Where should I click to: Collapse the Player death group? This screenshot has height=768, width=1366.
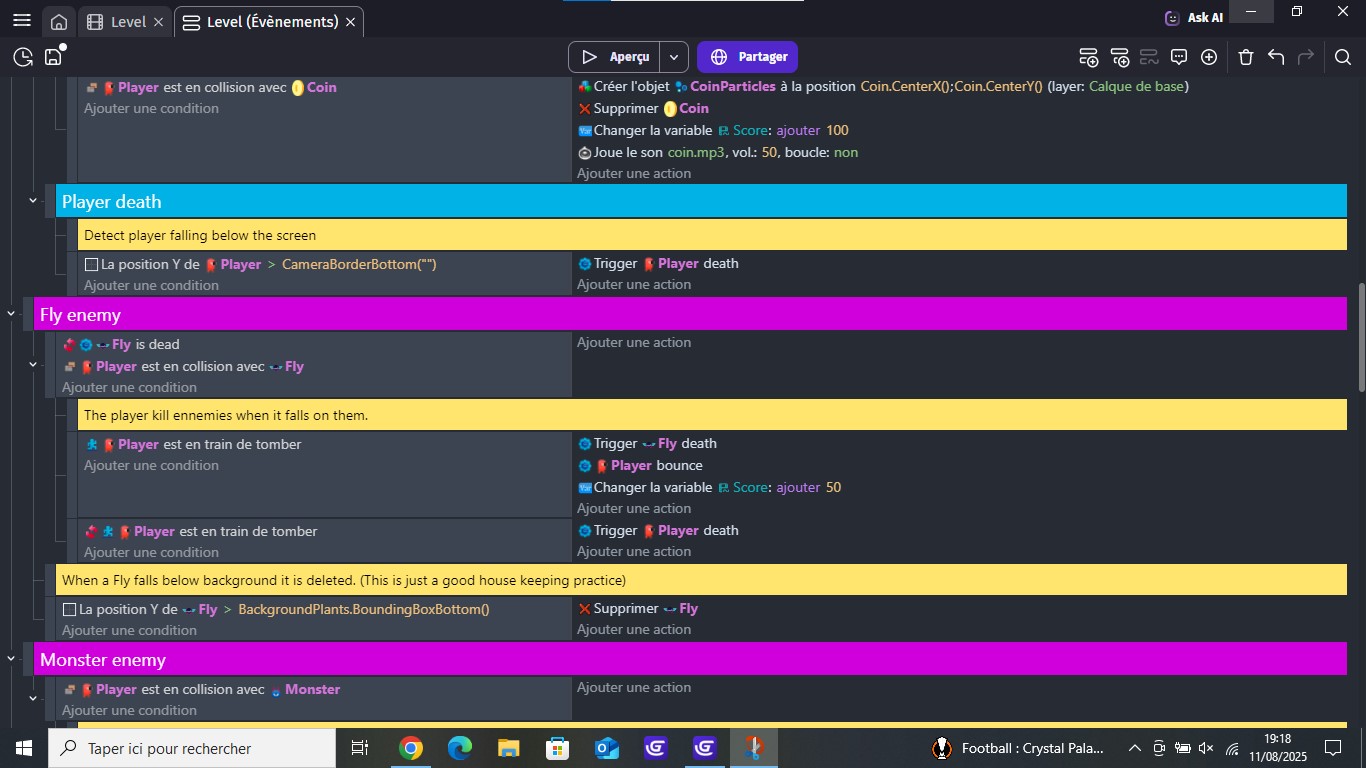click(x=33, y=201)
